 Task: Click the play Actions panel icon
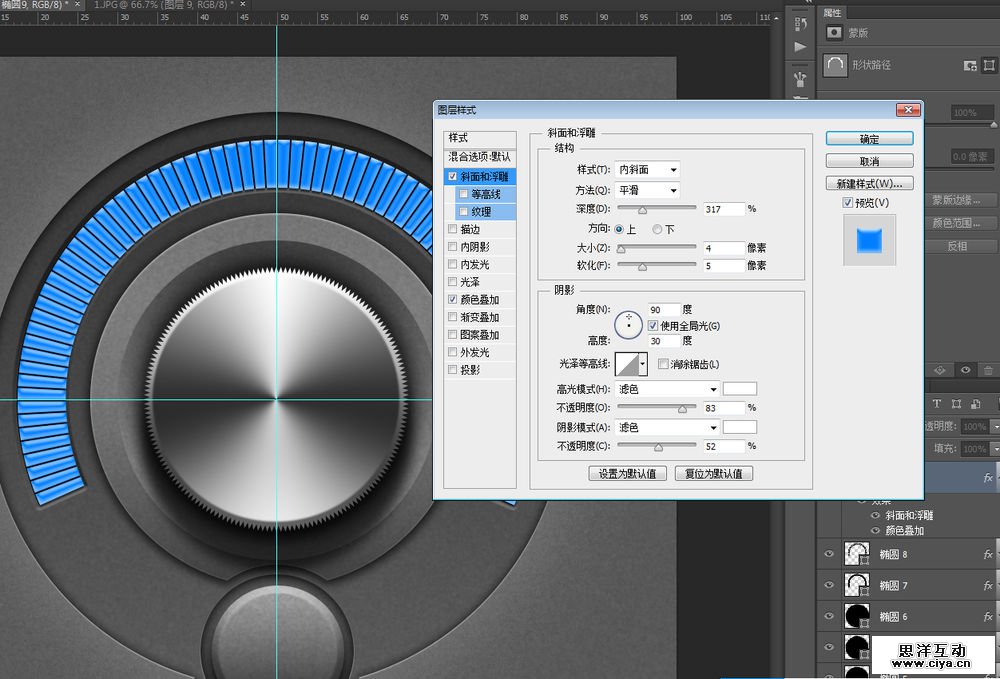click(800, 47)
